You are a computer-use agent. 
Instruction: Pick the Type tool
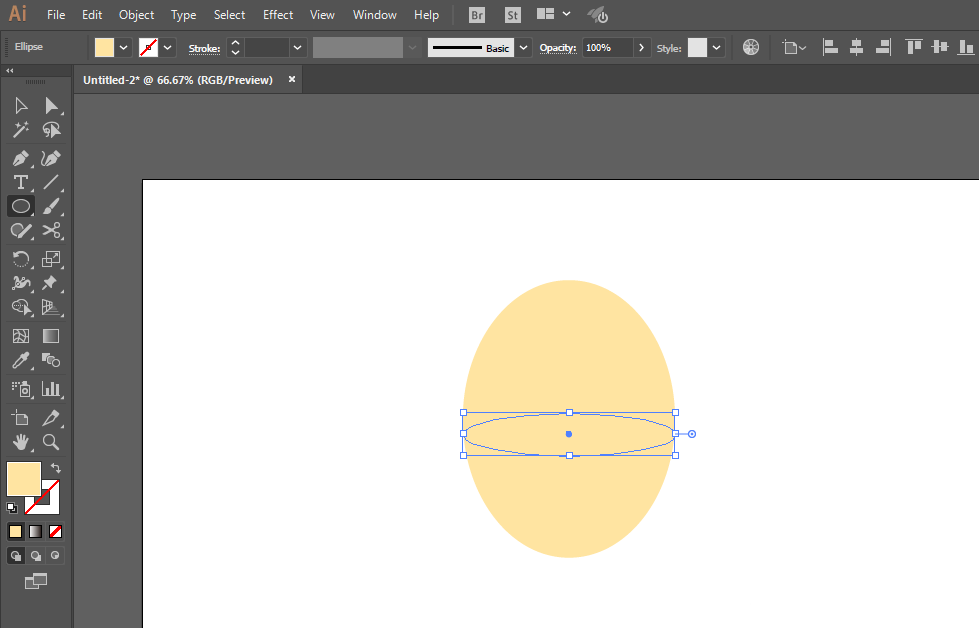tap(21, 182)
